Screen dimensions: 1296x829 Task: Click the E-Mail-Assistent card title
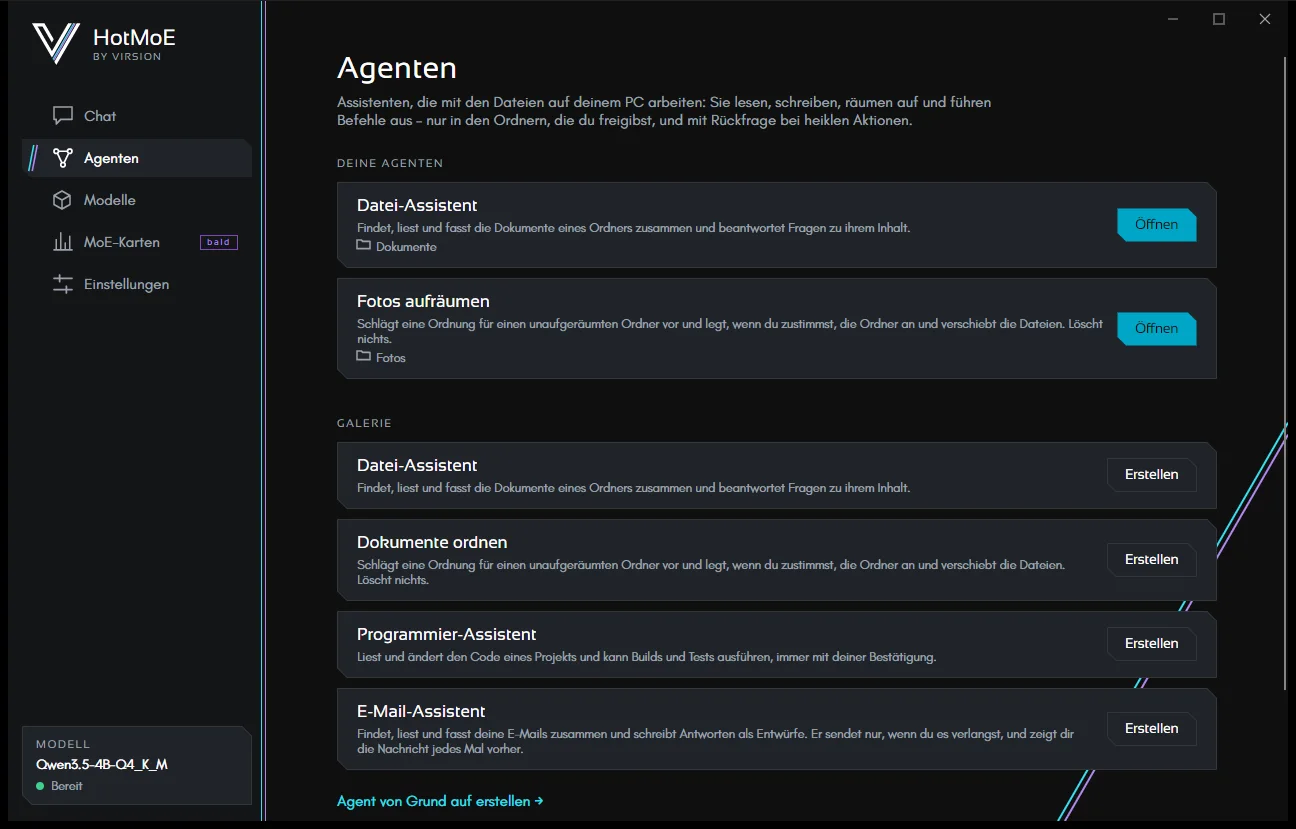(421, 711)
